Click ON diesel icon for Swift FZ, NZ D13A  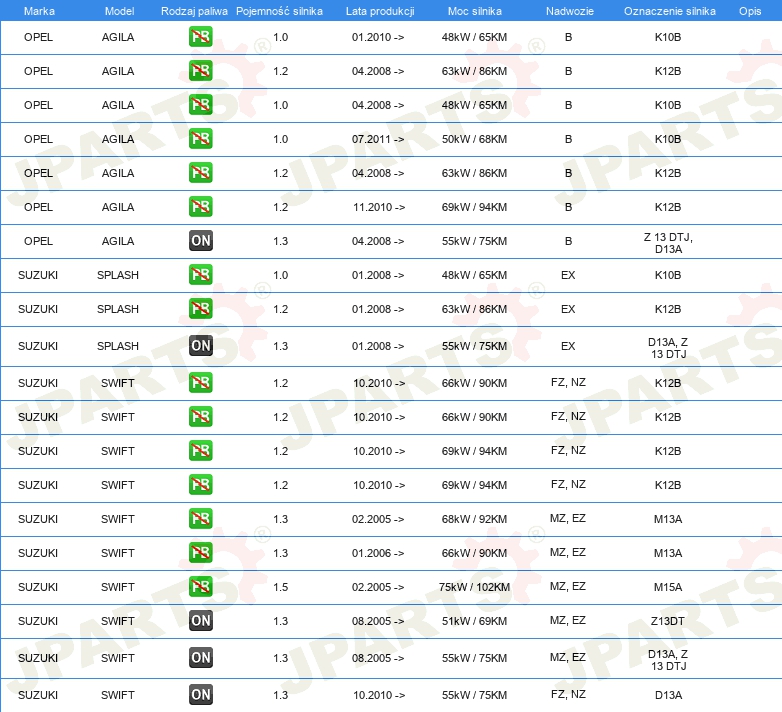pos(200,695)
